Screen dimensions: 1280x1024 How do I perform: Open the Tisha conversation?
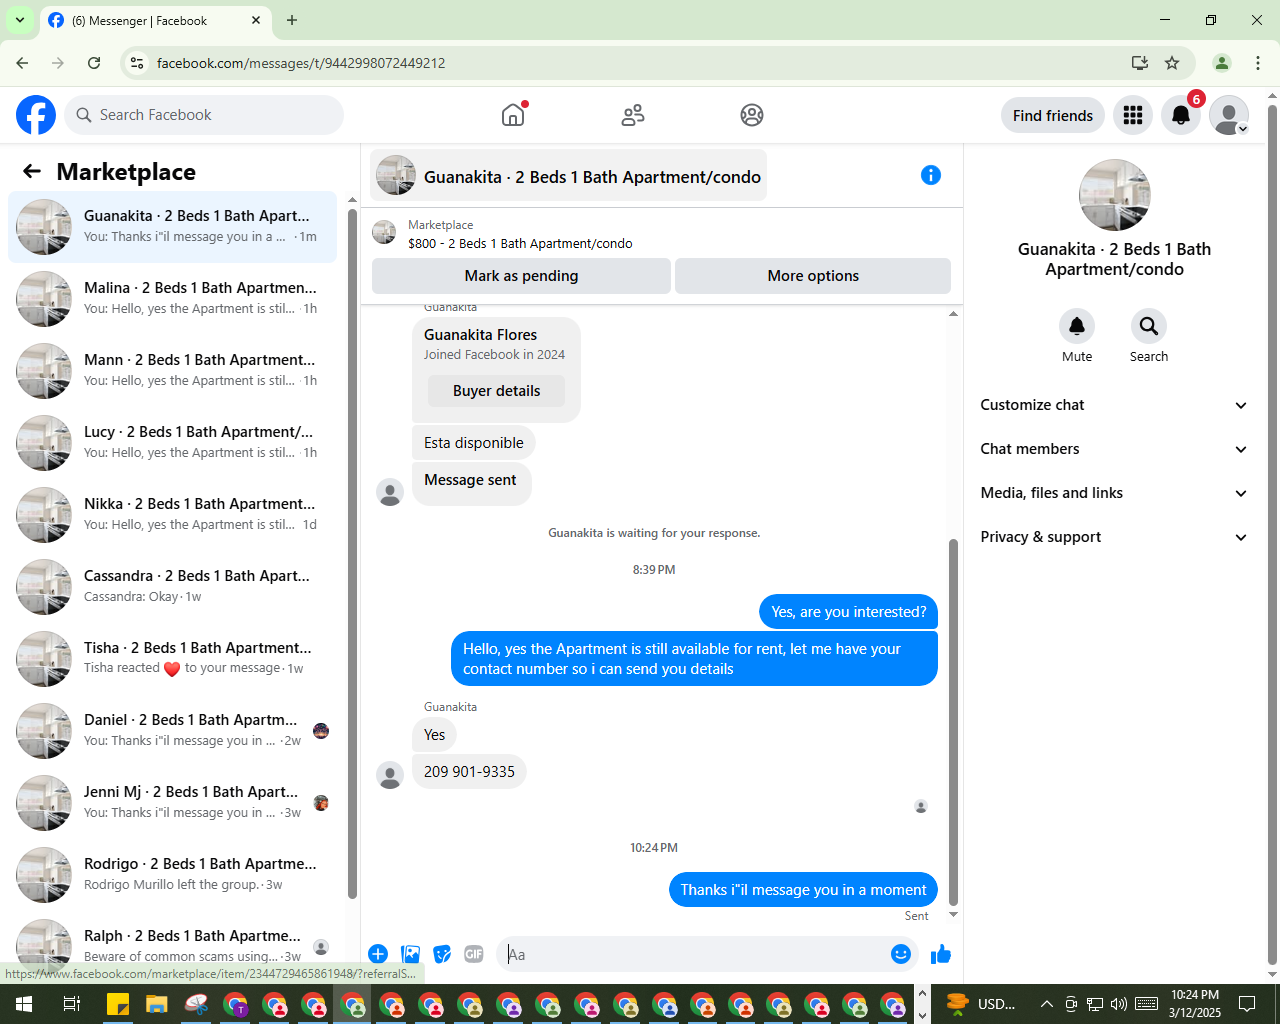pyautogui.click(x=172, y=659)
